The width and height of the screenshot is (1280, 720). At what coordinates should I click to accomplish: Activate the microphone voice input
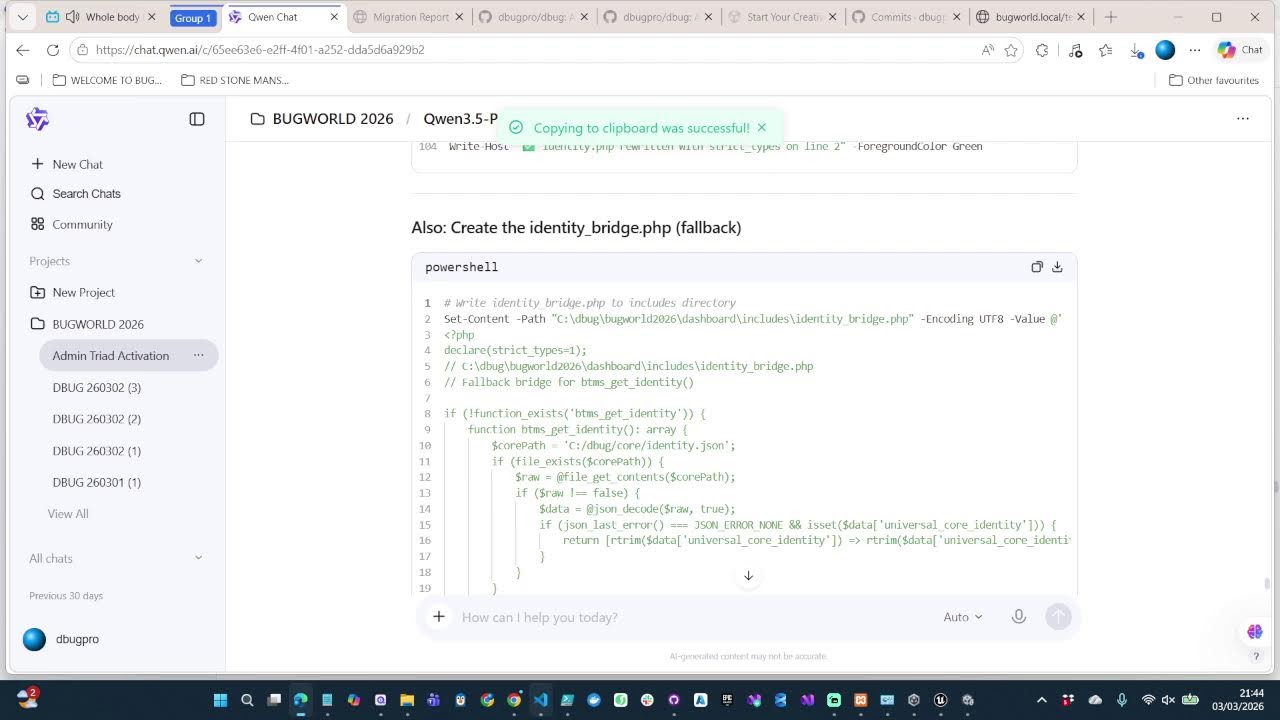(1018, 617)
